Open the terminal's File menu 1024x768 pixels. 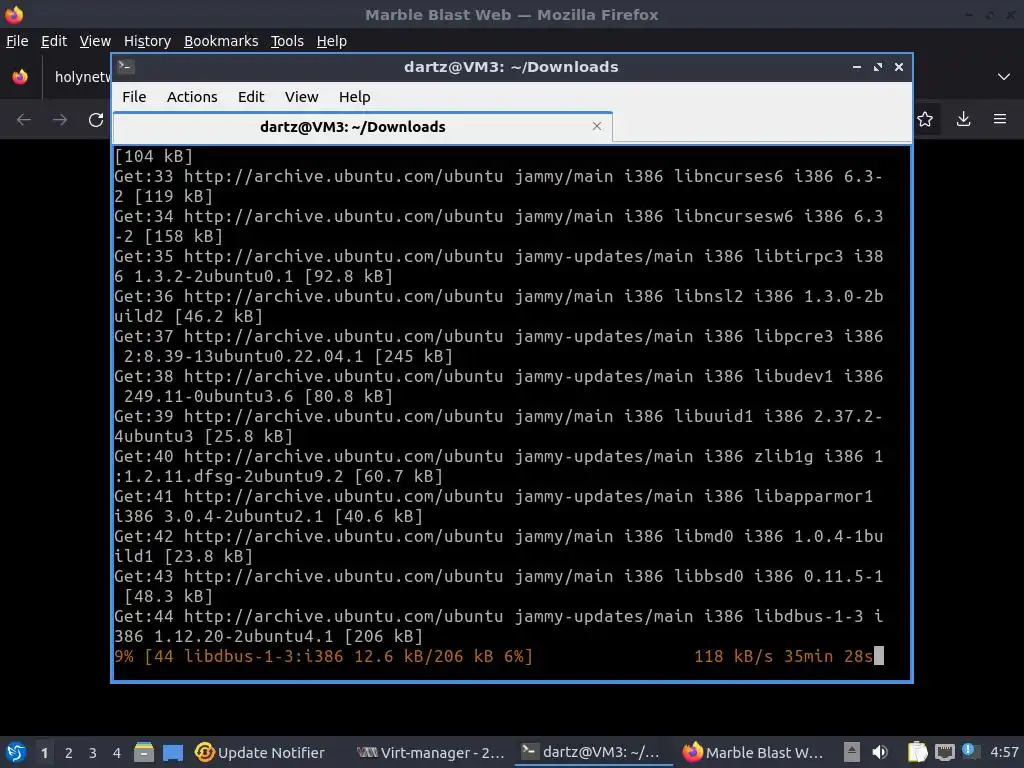[134, 97]
